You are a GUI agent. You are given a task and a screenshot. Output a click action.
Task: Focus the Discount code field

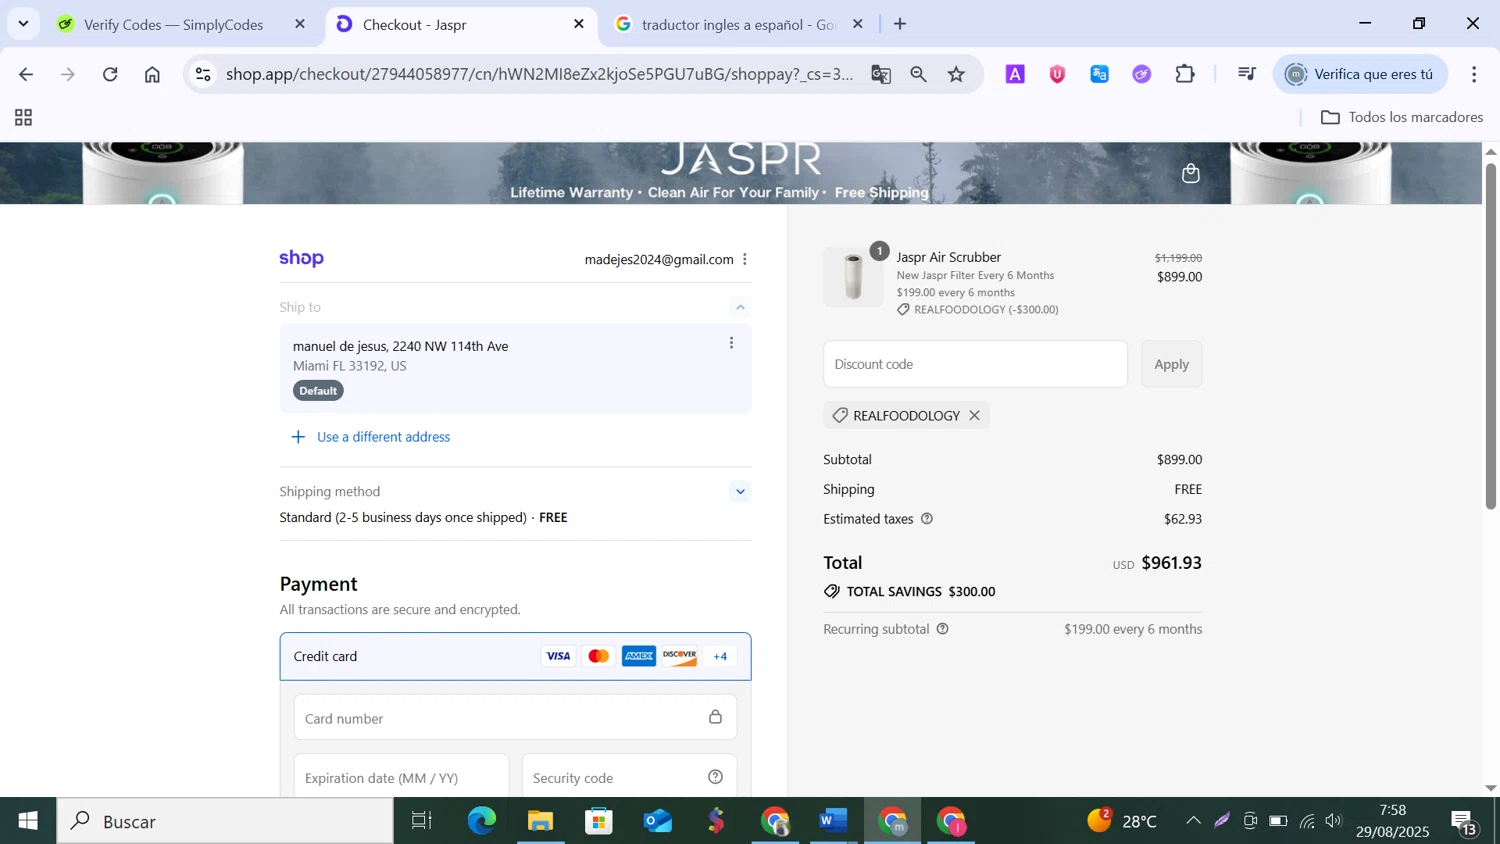tap(975, 364)
